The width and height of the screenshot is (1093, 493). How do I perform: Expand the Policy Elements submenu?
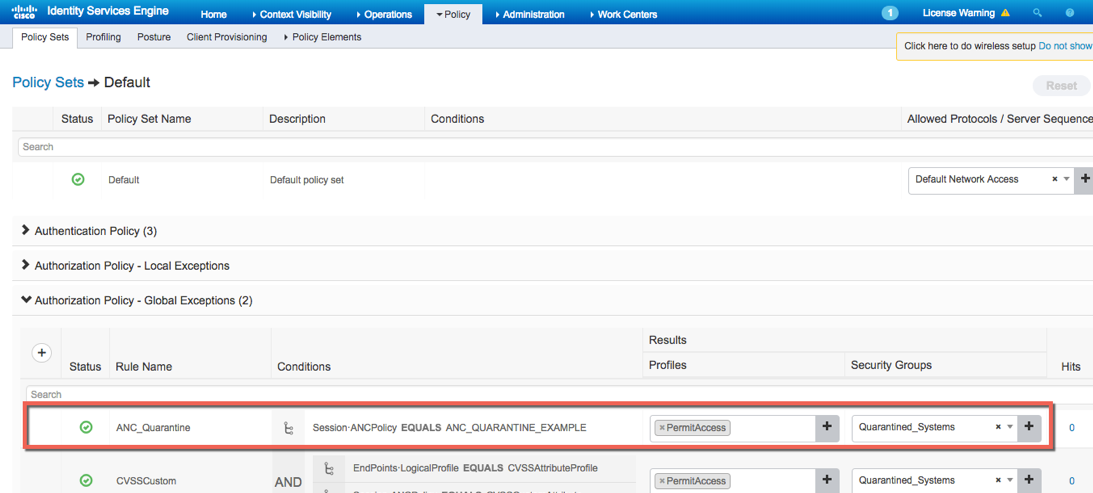click(323, 38)
